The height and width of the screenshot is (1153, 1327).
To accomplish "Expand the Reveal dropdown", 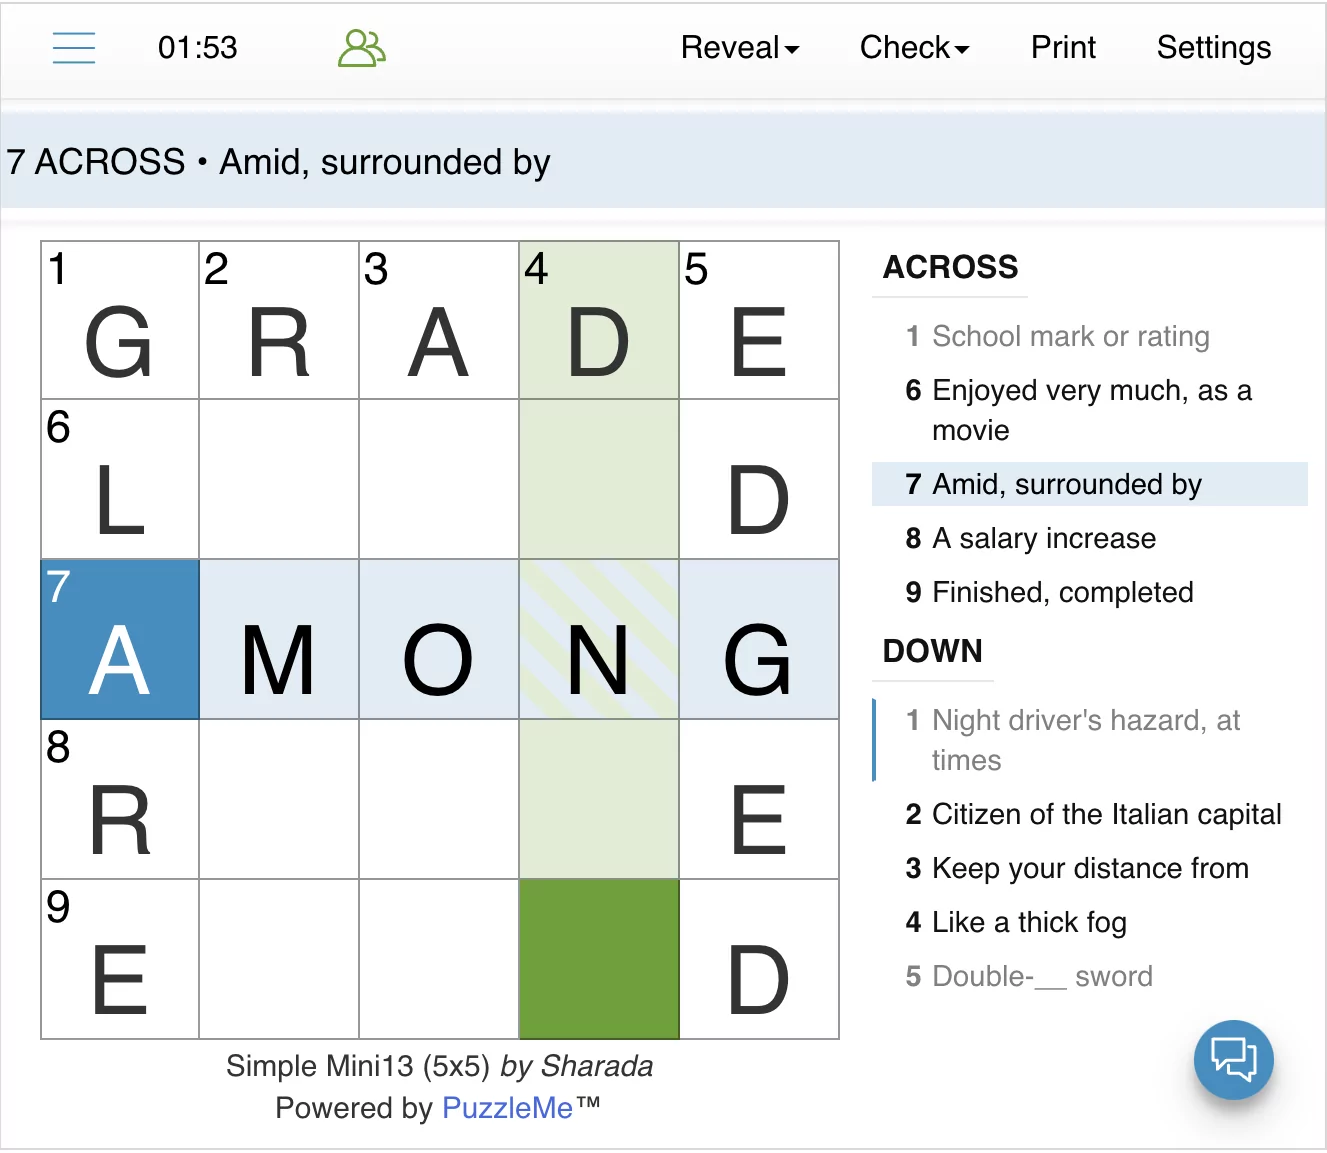I will click(740, 48).
